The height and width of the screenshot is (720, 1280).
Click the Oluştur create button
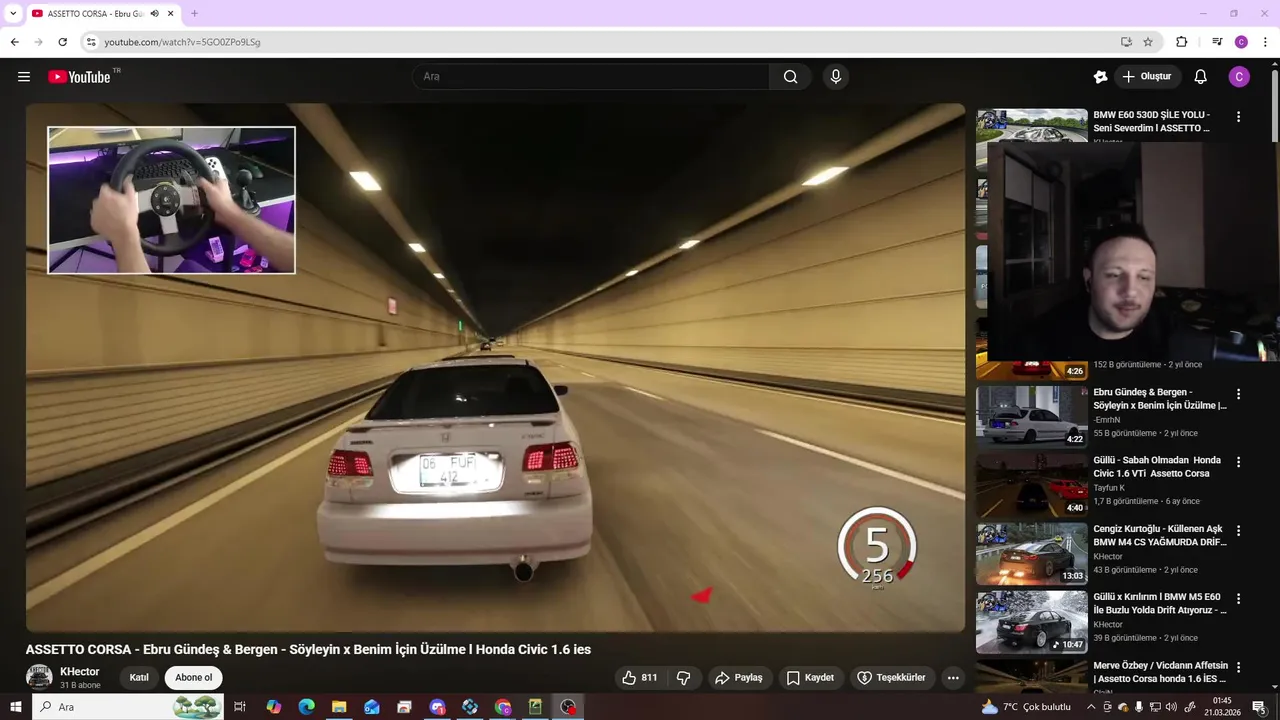[x=1147, y=77]
